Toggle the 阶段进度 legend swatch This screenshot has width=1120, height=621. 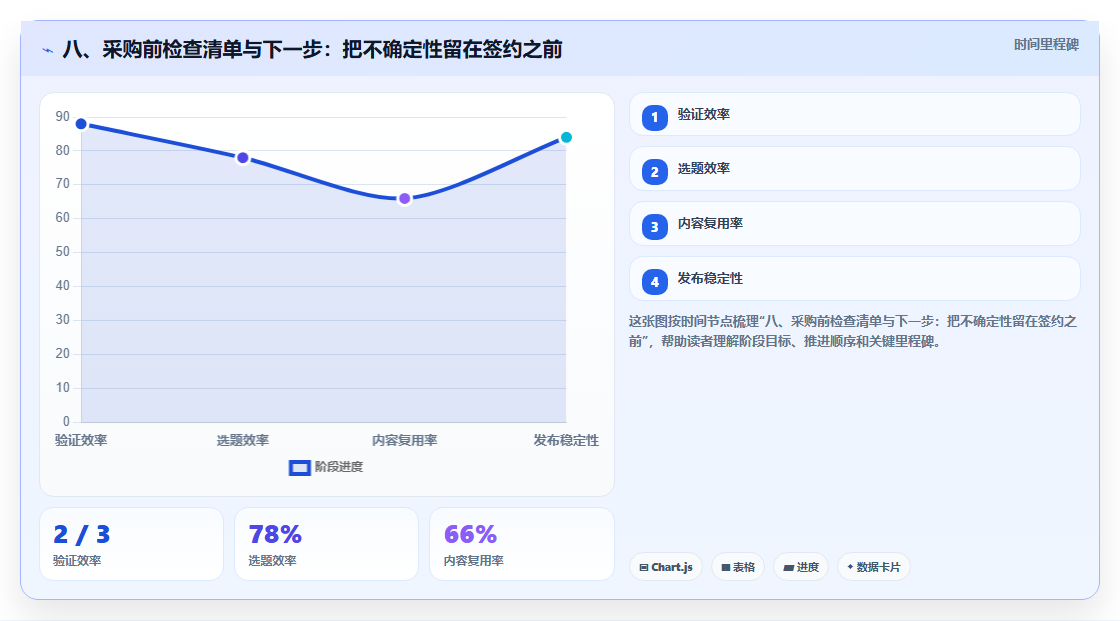[x=299, y=467]
